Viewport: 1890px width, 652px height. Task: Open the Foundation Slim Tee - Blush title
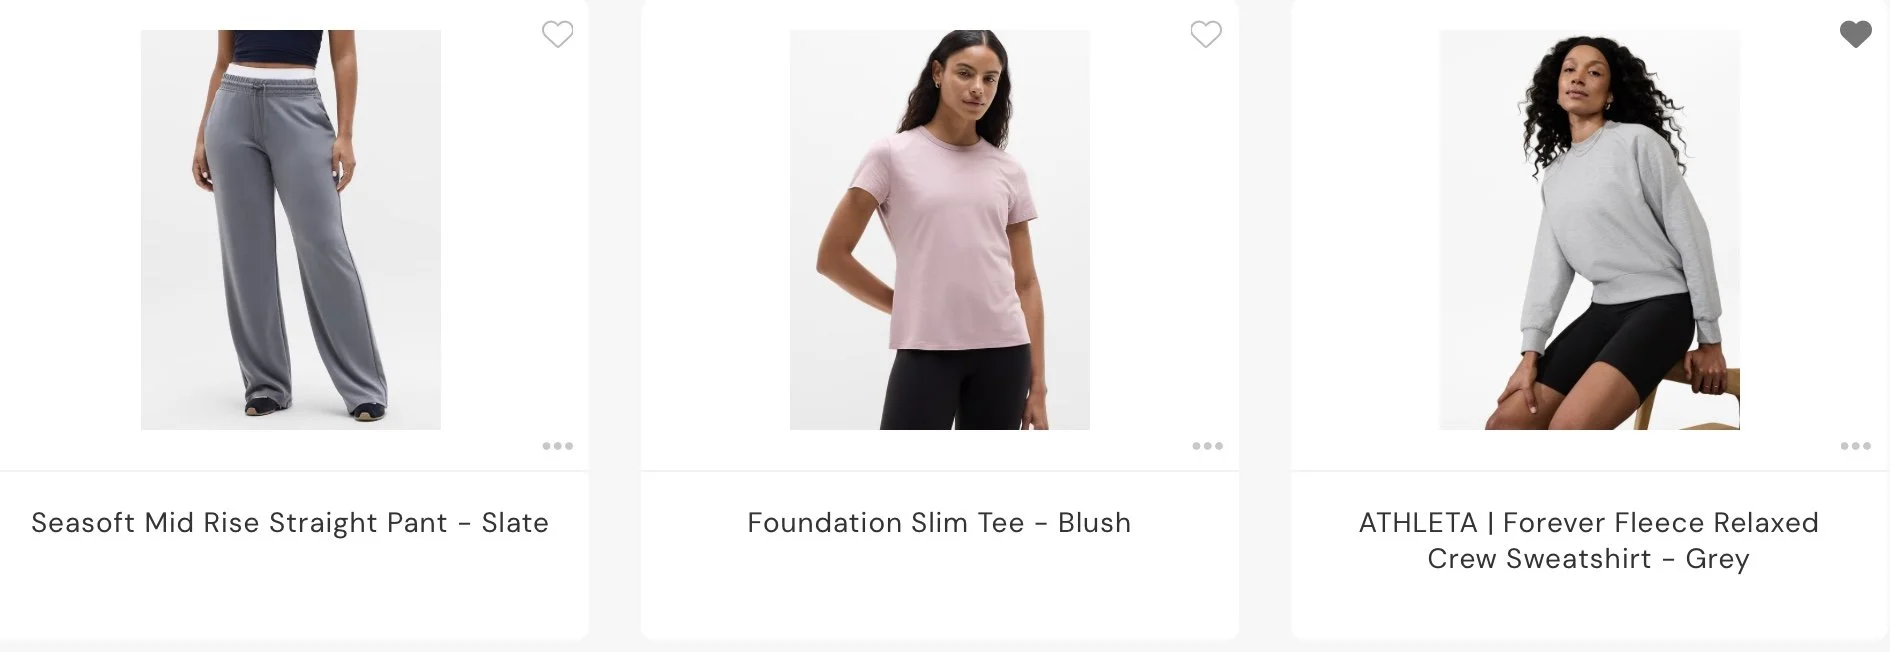(939, 523)
